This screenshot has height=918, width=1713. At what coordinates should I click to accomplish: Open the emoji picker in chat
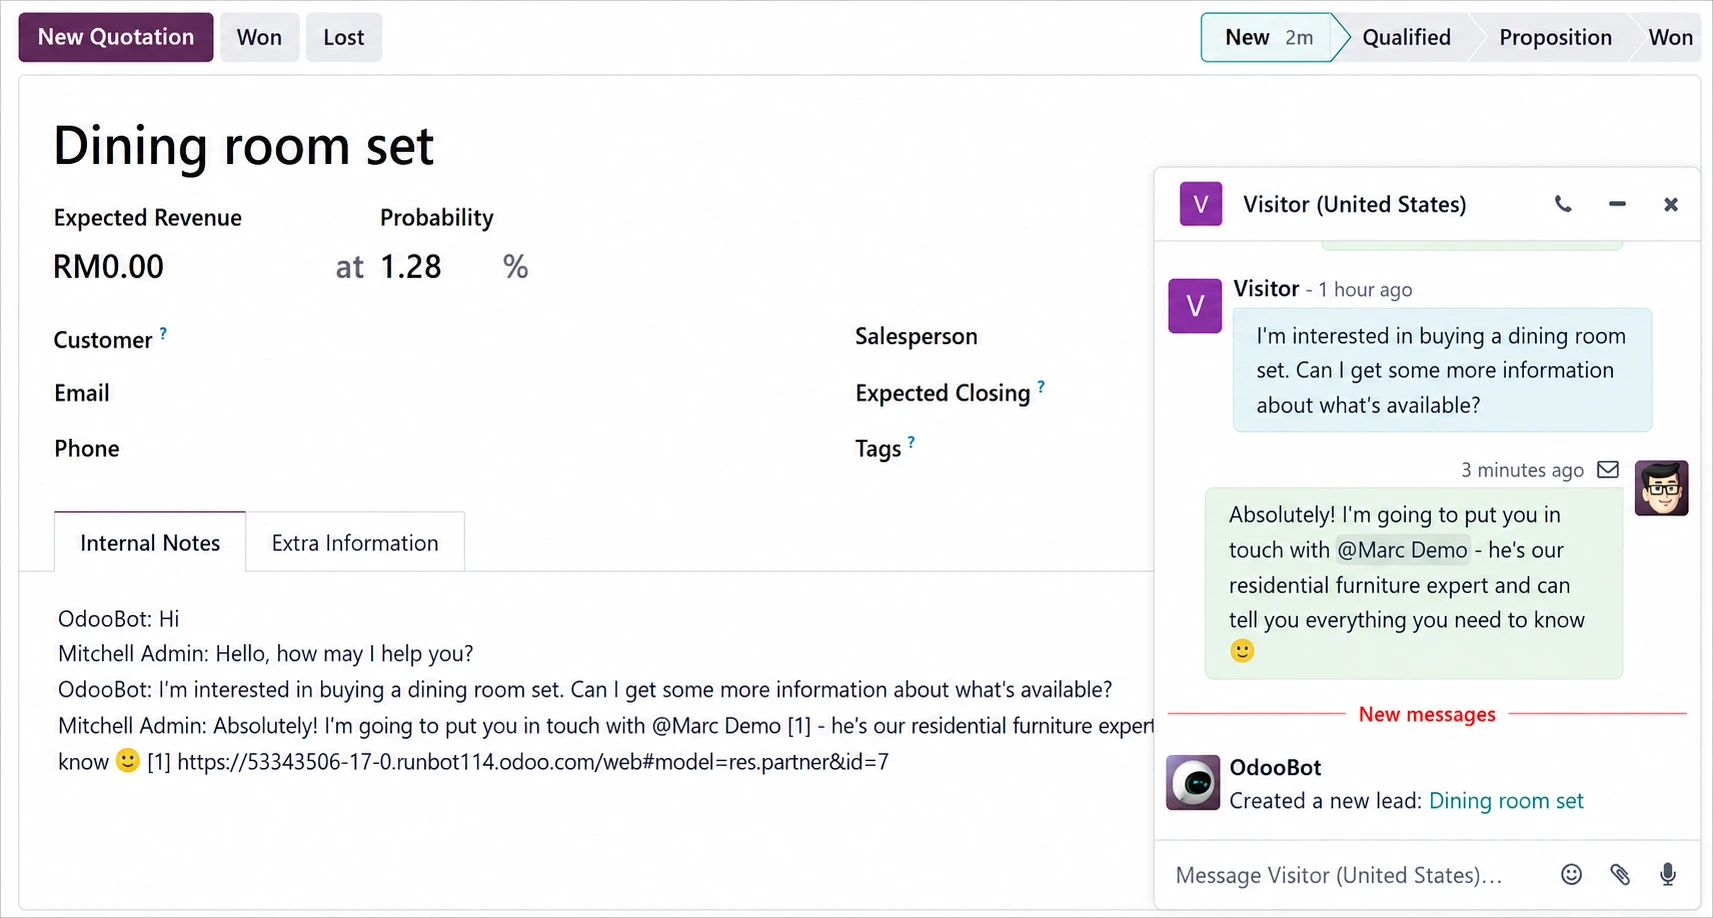(1572, 875)
